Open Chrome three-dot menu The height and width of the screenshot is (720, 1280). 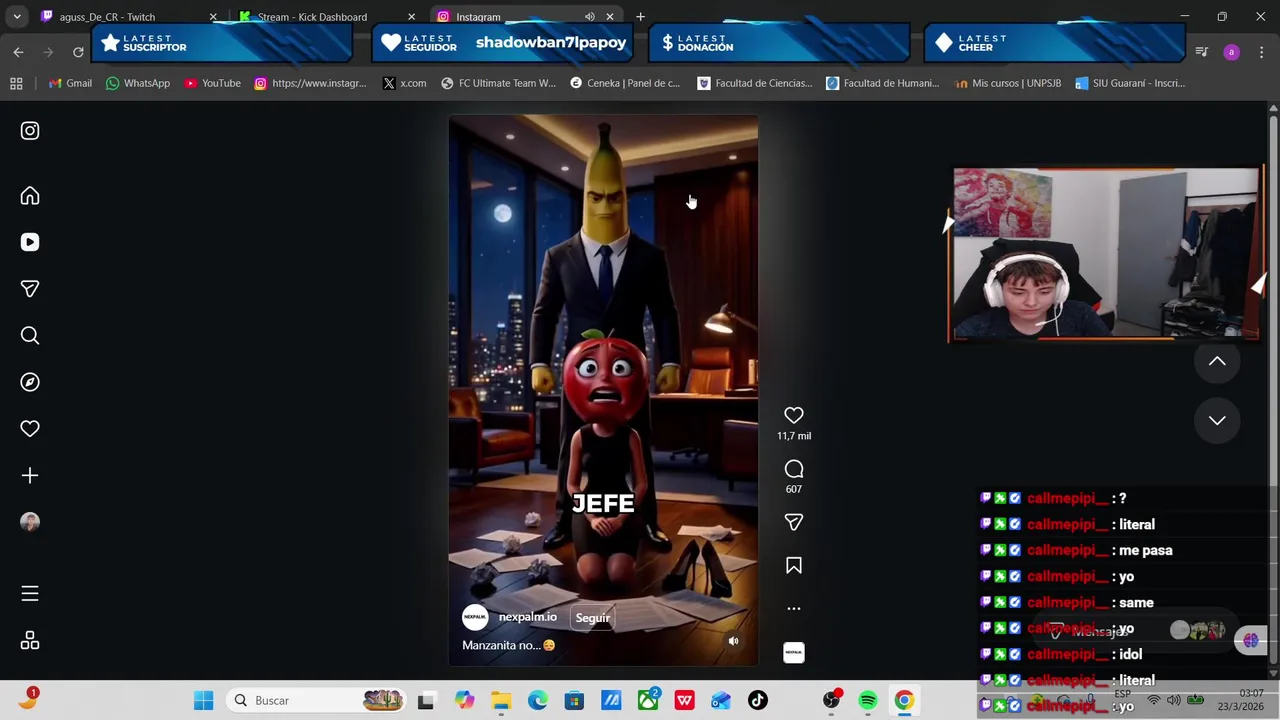(1261, 52)
